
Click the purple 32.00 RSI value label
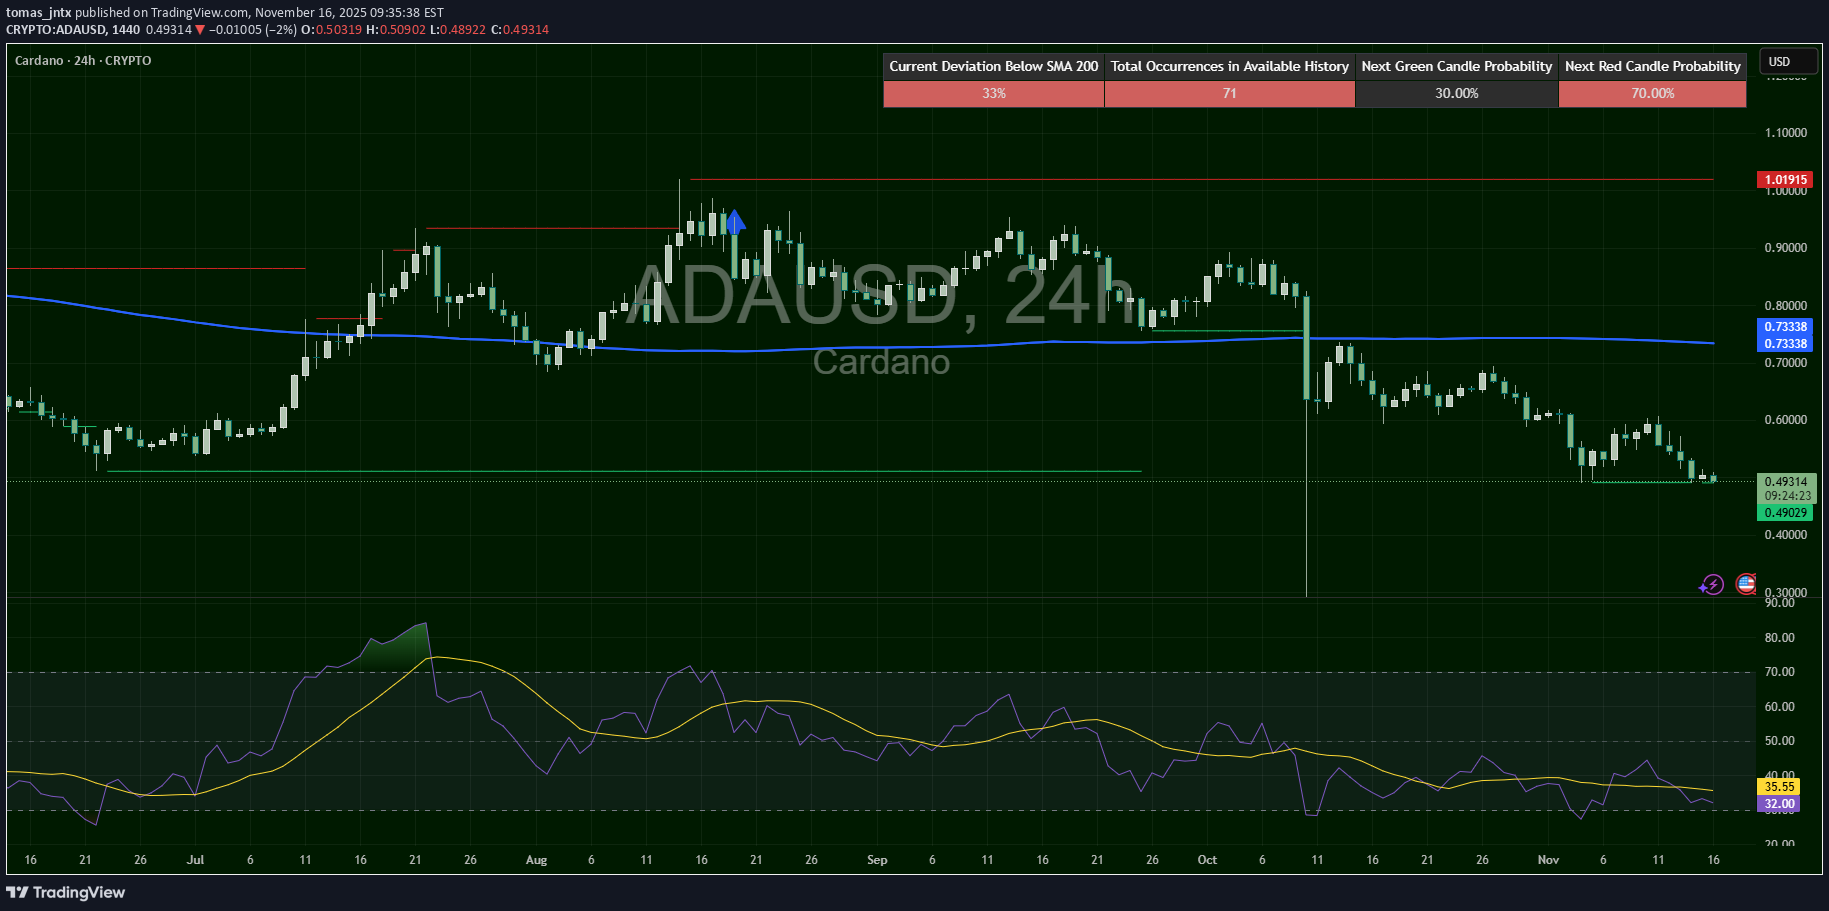point(1779,804)
